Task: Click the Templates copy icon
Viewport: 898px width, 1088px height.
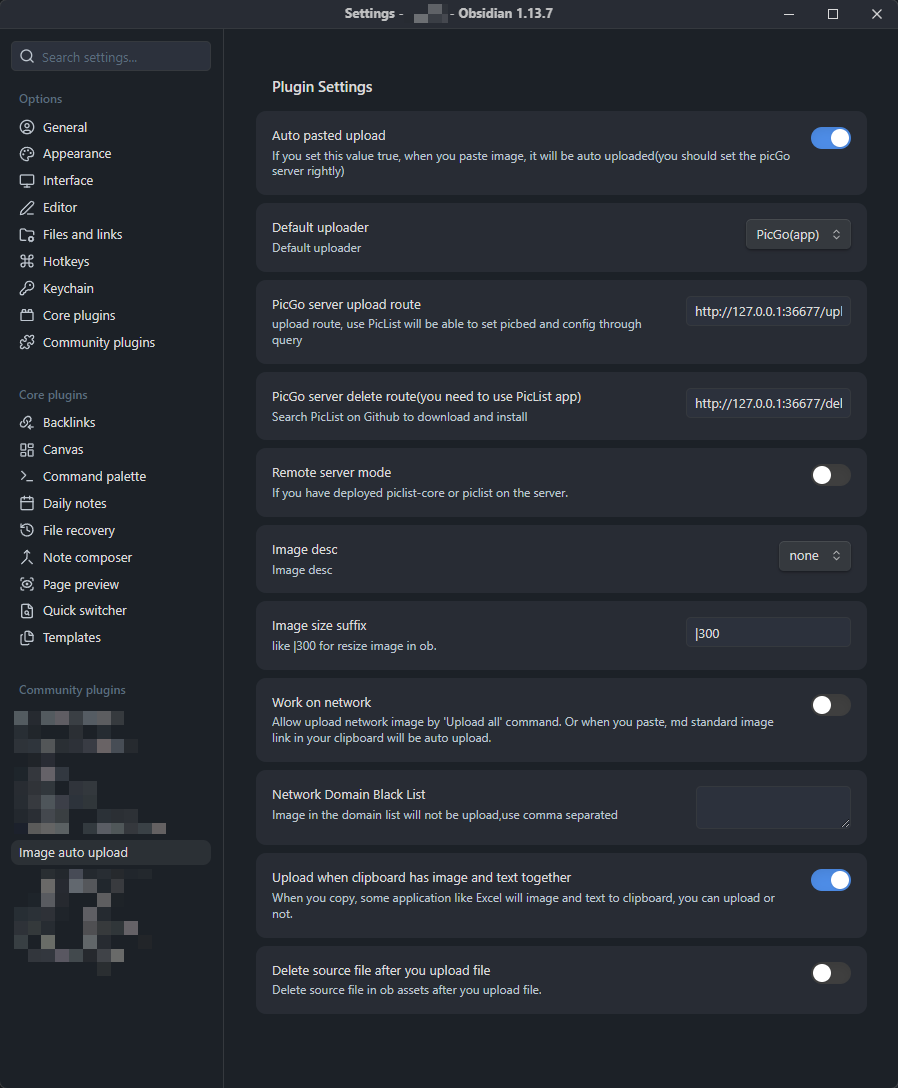Action: pos(27,638)
